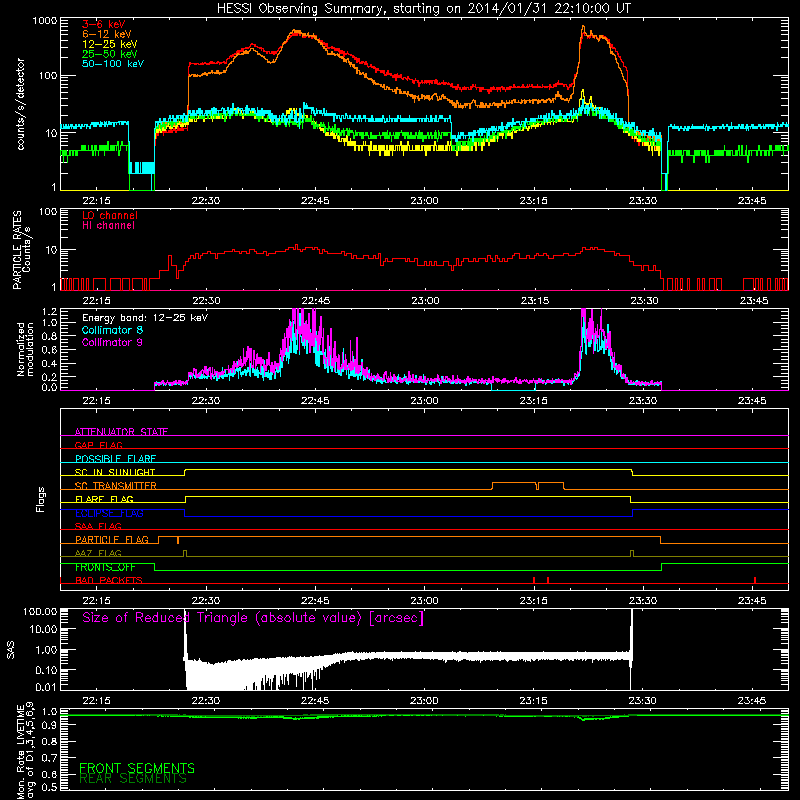
Task: Click the 22:30 tick under particle rates plot
Action: [x=206, y=301]
